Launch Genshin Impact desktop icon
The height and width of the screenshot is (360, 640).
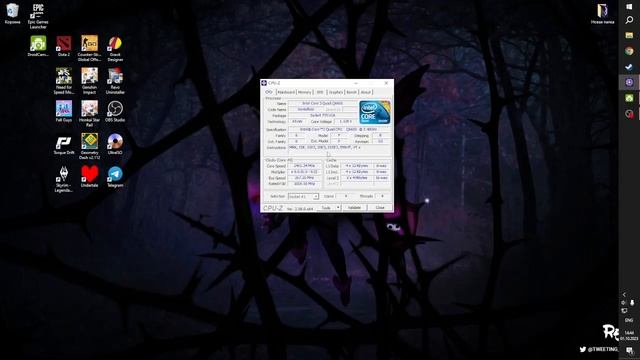tap(89, 81)
